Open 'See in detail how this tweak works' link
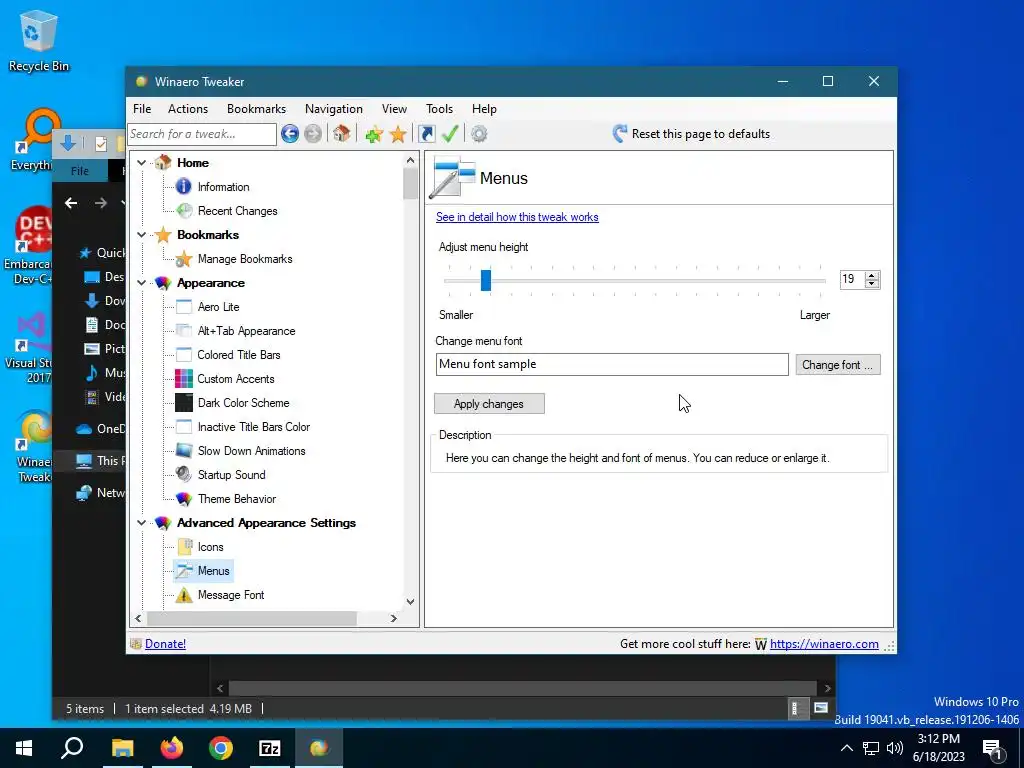The width and height of the screenshot is (1024, 768). 517,217
